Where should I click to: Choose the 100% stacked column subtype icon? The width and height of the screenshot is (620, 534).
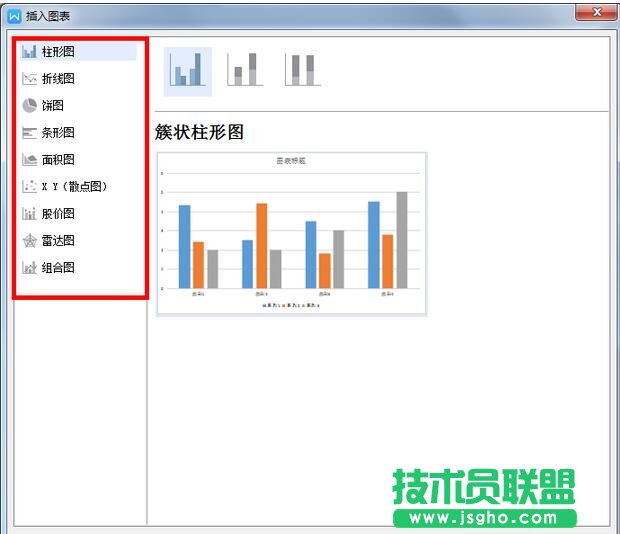[x=302, y=70]
